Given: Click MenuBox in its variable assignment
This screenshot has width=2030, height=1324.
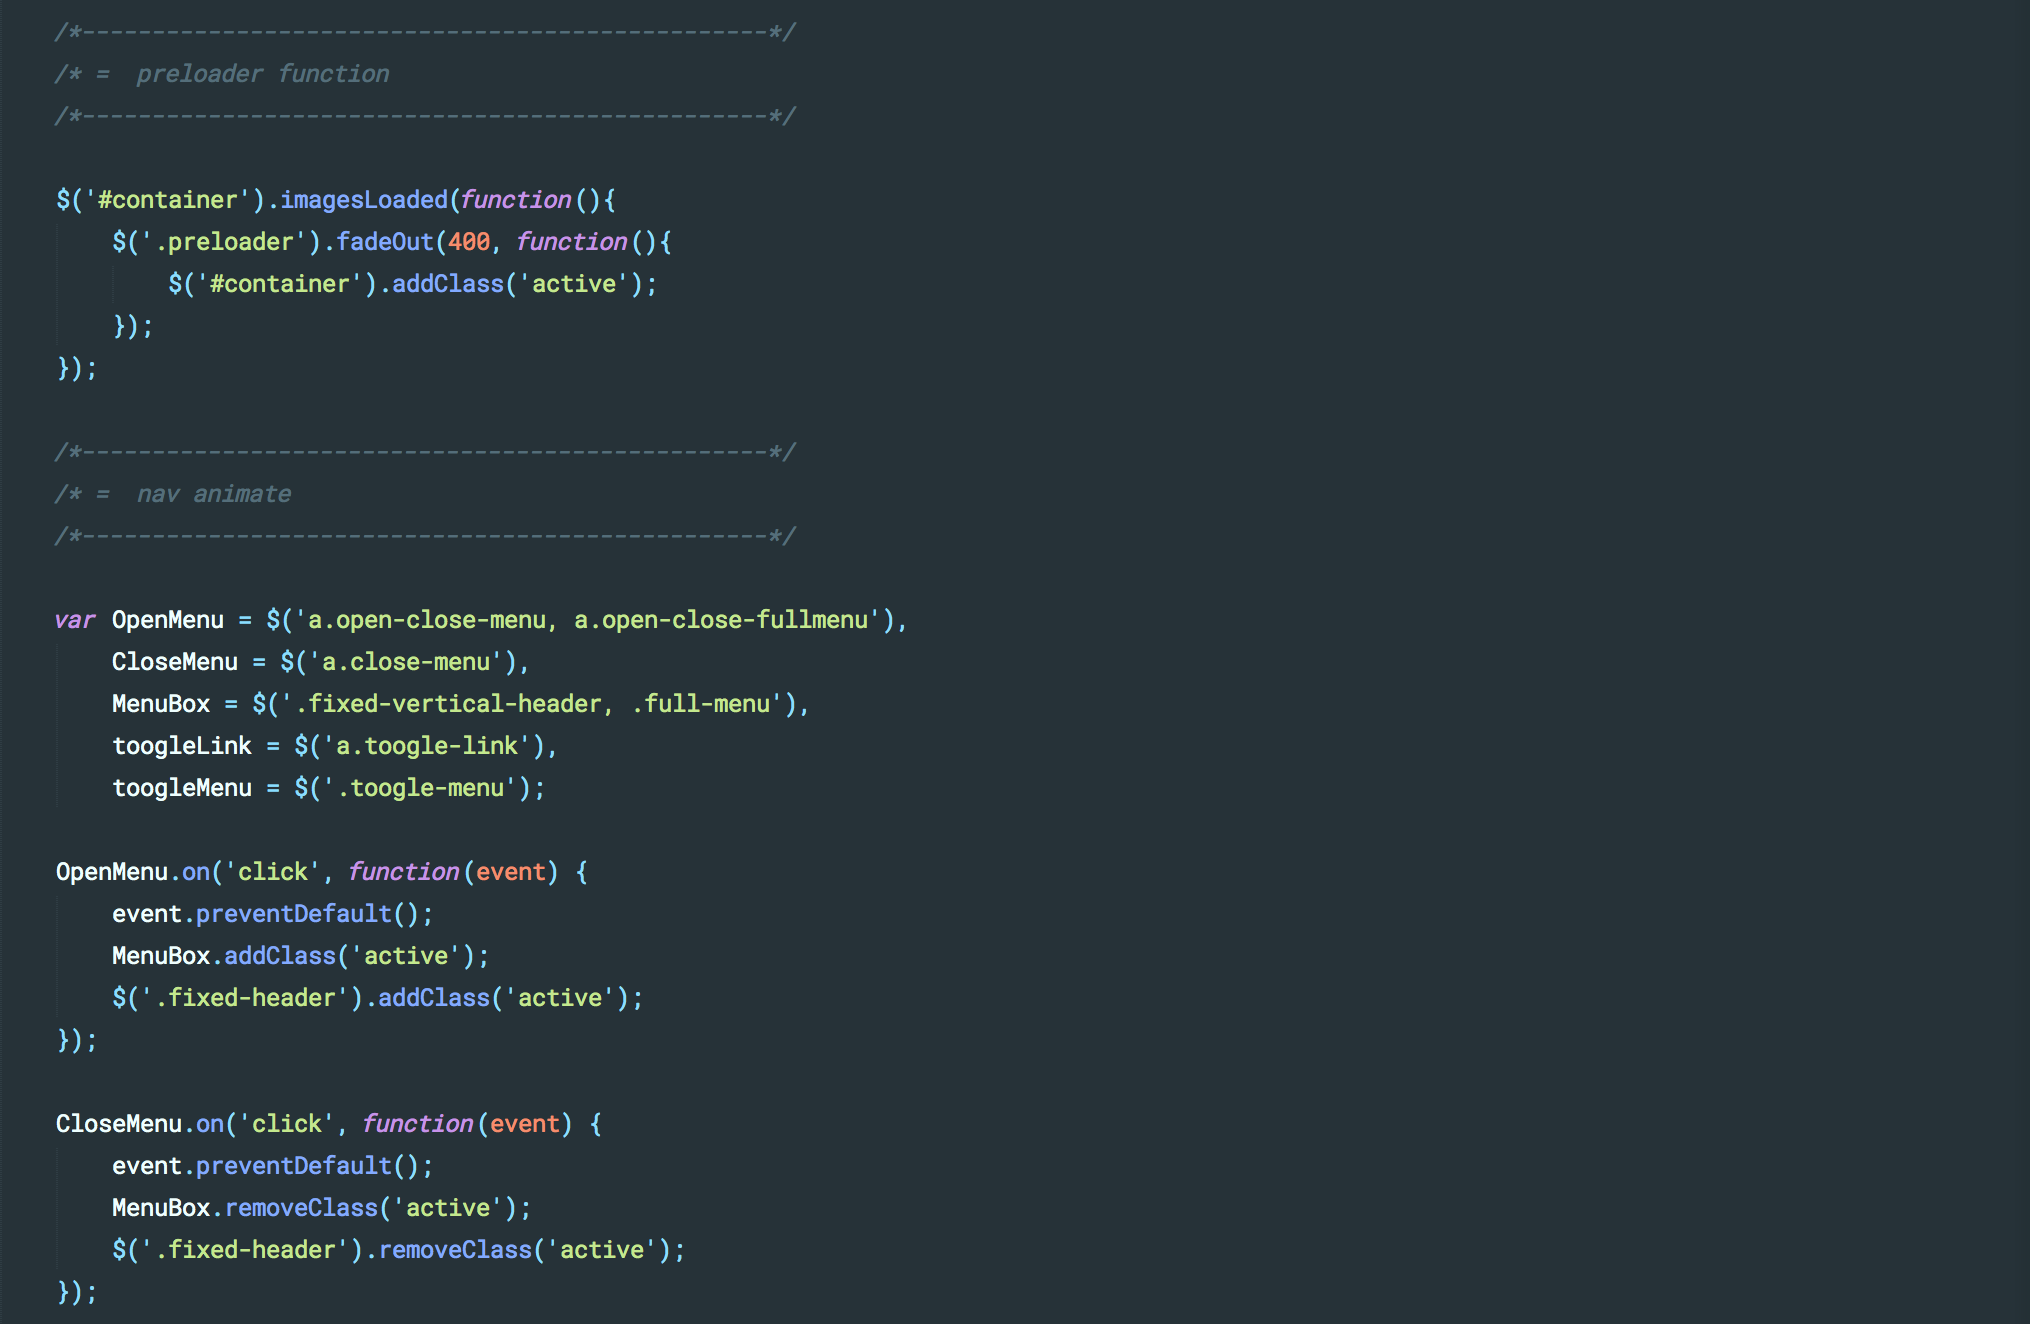Looking at the screenshot, I should point(161,704).
